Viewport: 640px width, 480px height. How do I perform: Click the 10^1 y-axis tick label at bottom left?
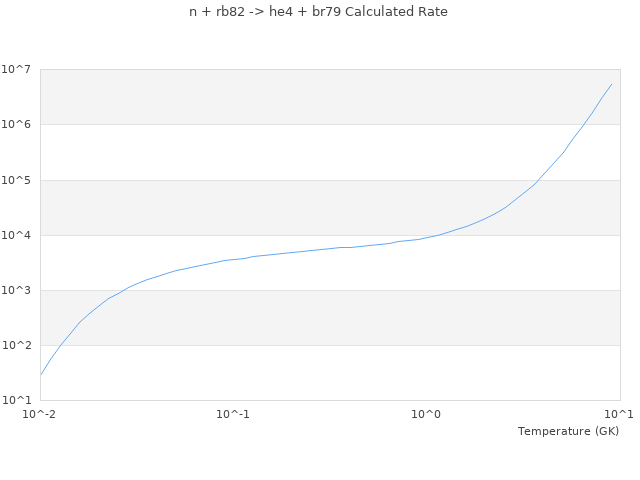(x=17, y=400)
